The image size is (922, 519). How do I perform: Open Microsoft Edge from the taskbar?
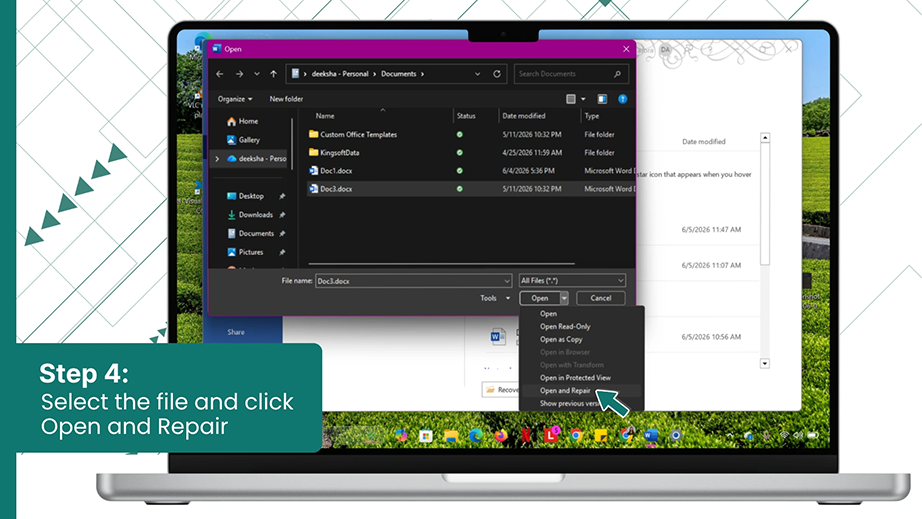click(x=476, y=436)
